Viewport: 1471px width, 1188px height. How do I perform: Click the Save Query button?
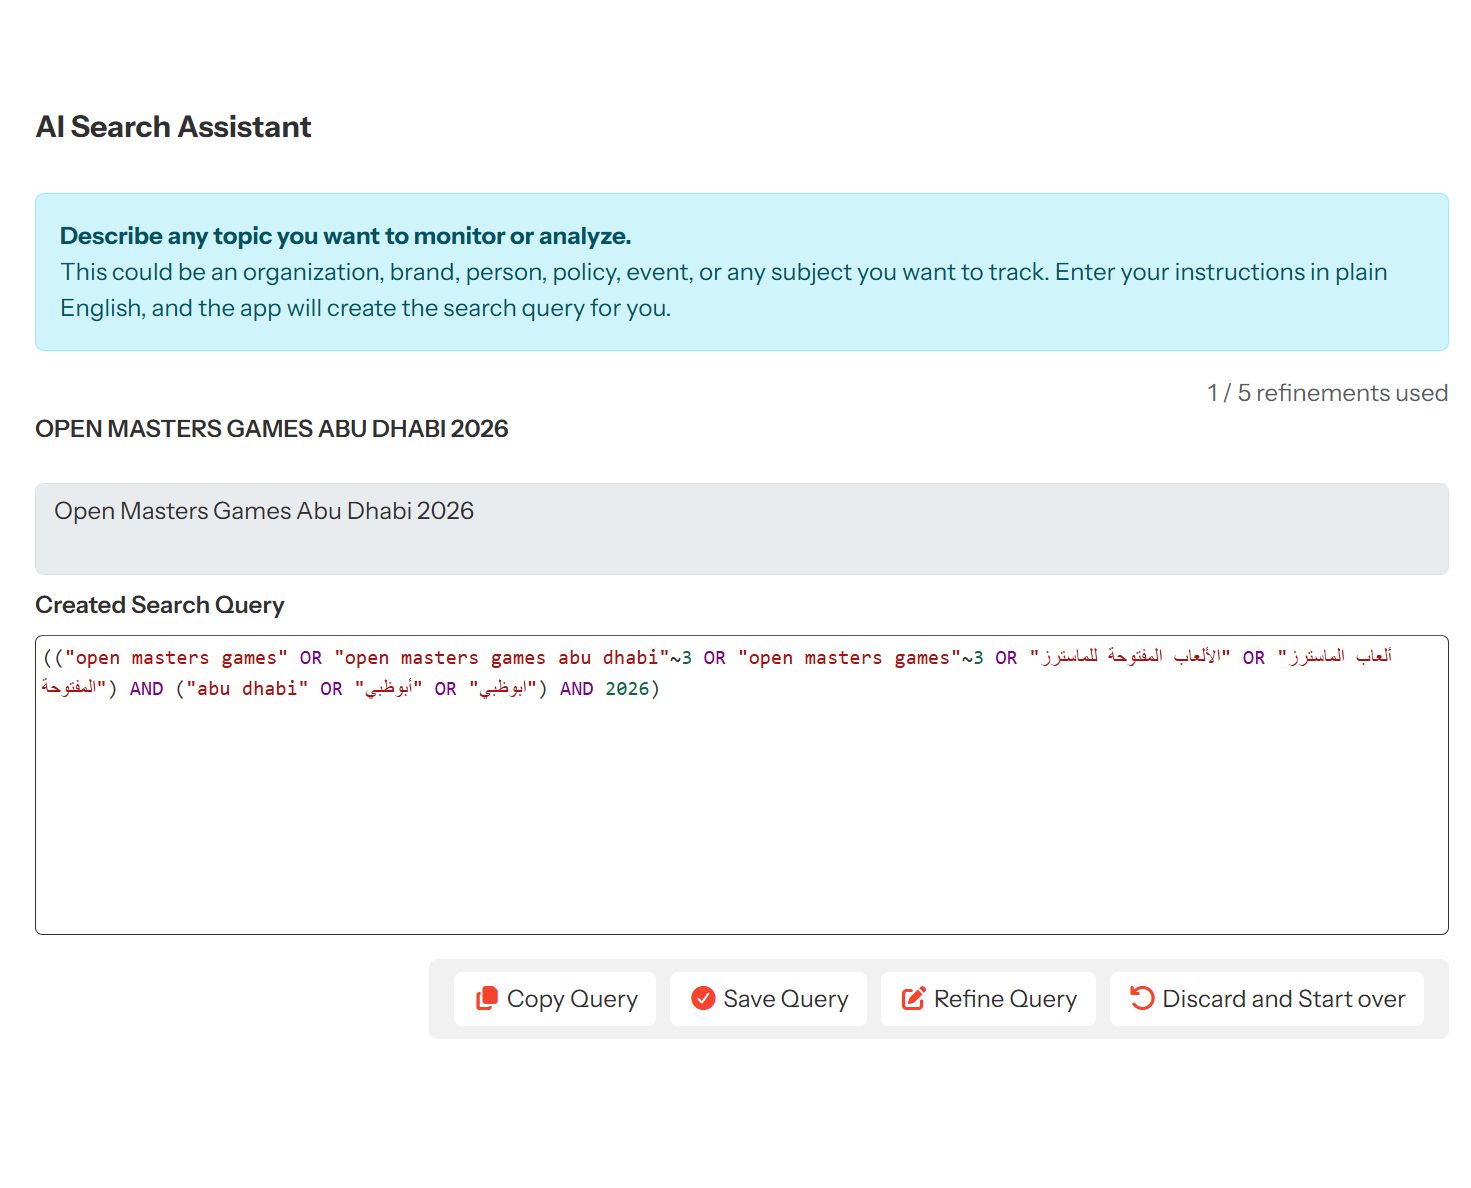pyautogui.click(x=769, y=999)
